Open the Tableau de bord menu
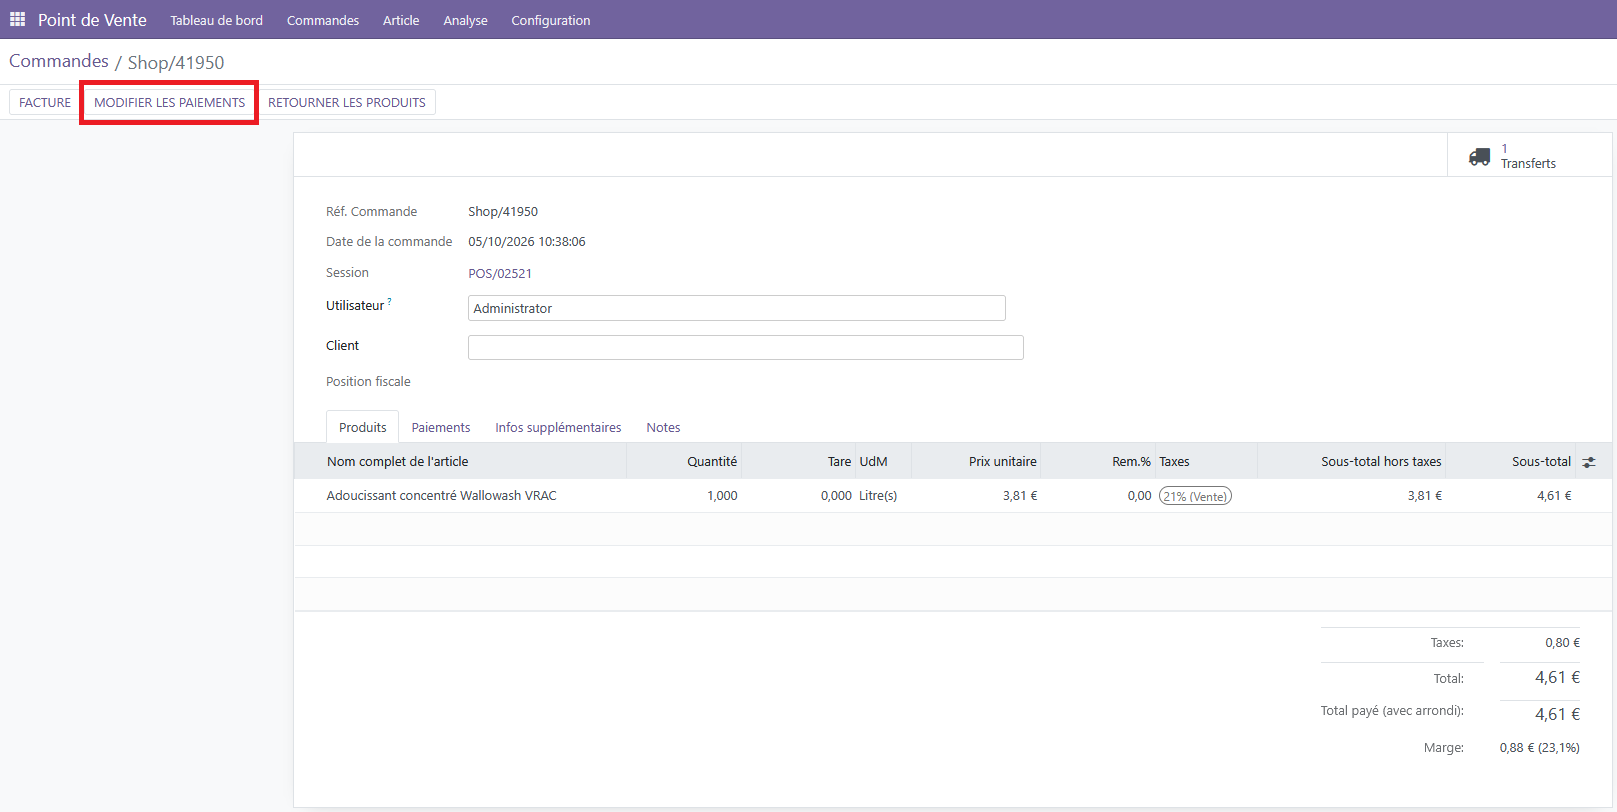This screenshot has height=812, width=1617. (x=216, y=20)
